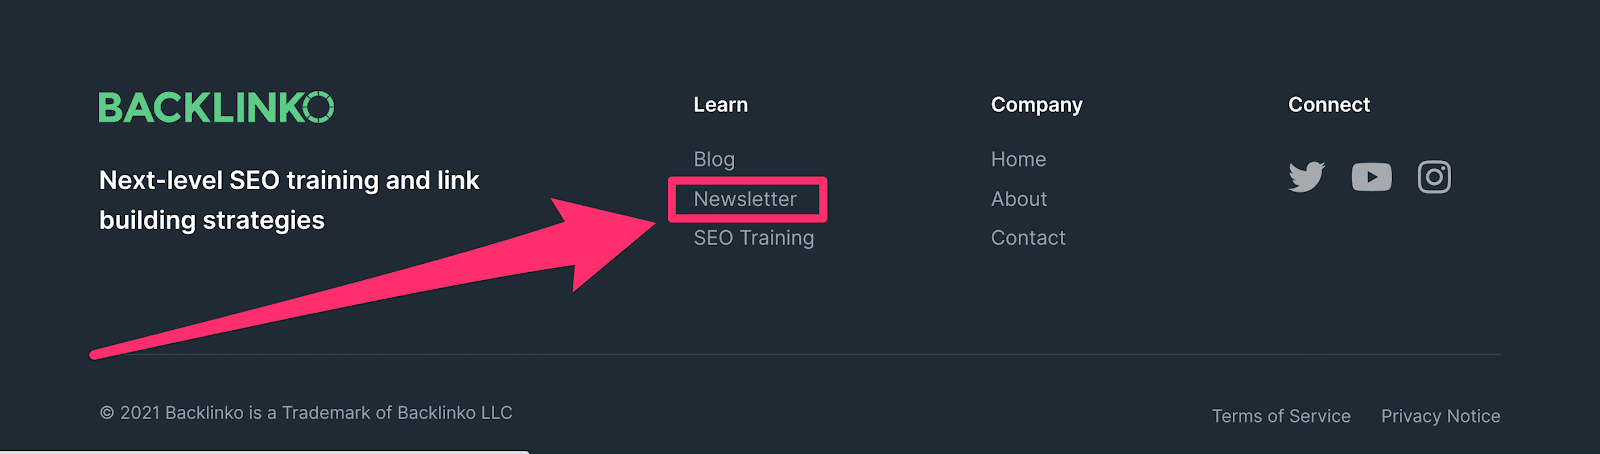Open Backlinko's Twitter profile icon

[x=1306, y=177]
